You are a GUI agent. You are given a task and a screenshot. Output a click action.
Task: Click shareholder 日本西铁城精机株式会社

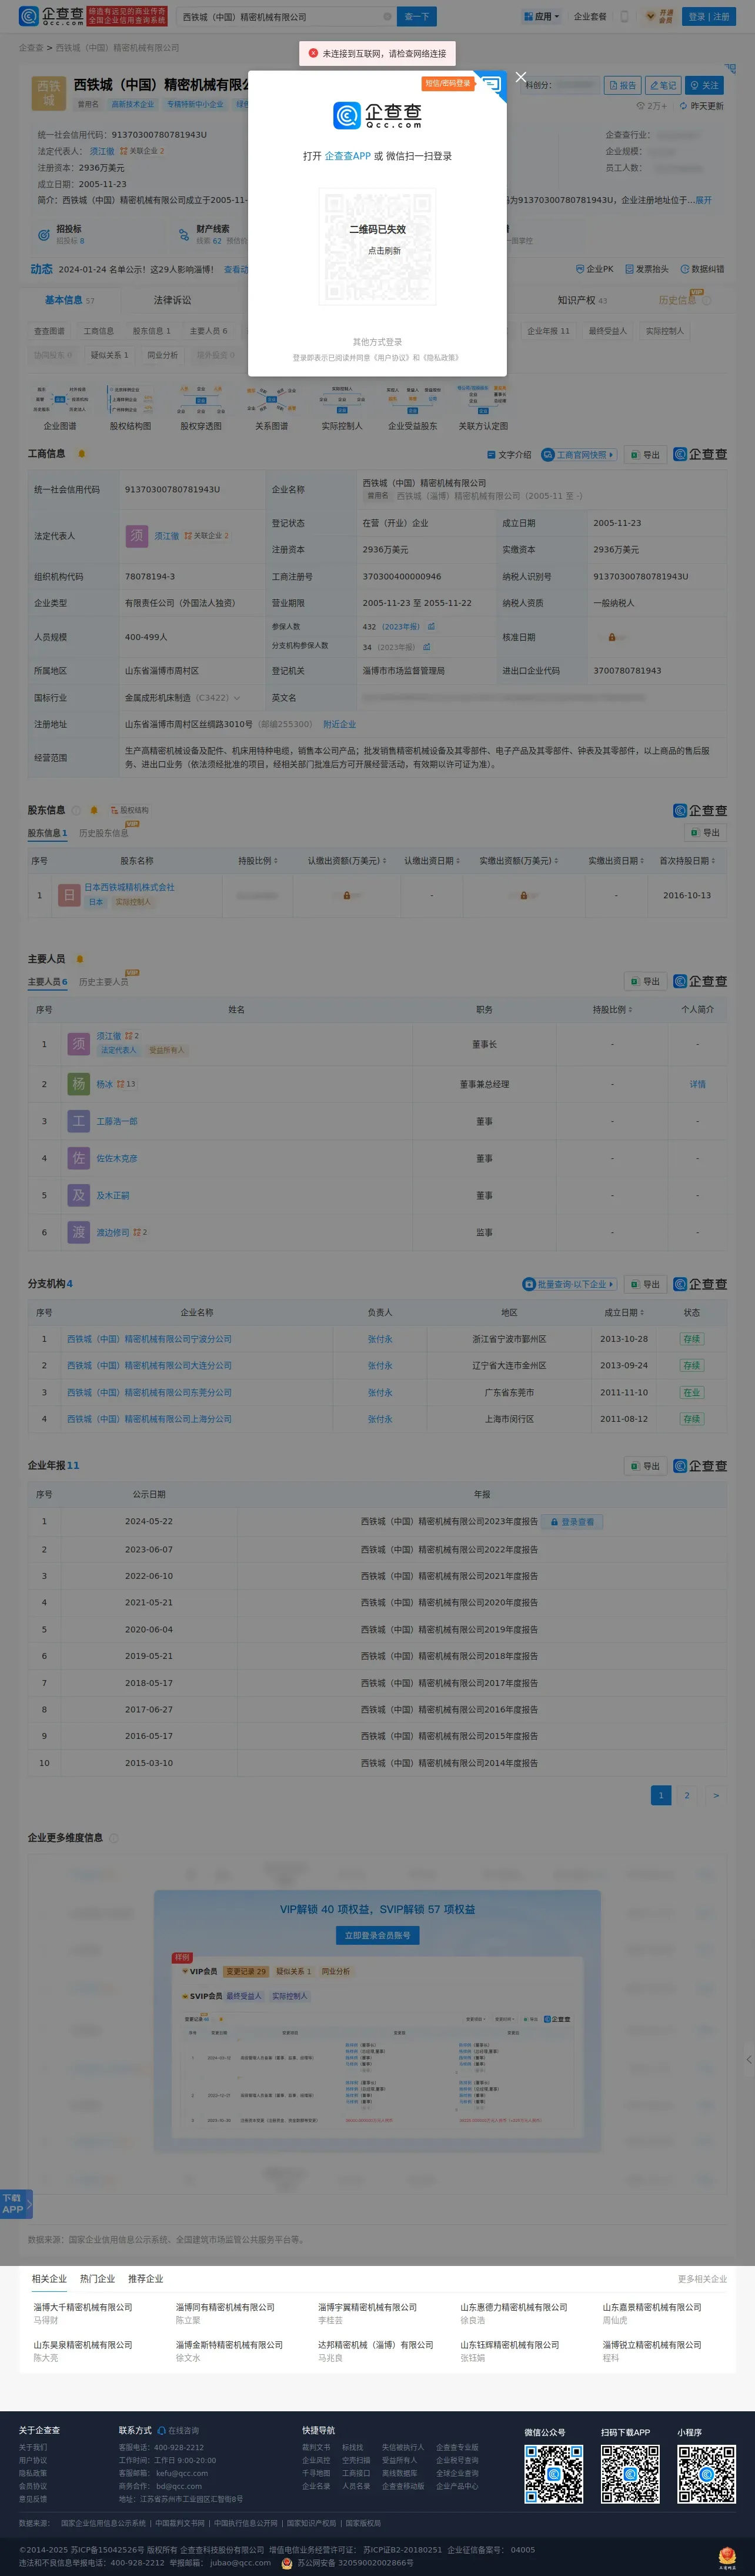[x=129, y=887]
